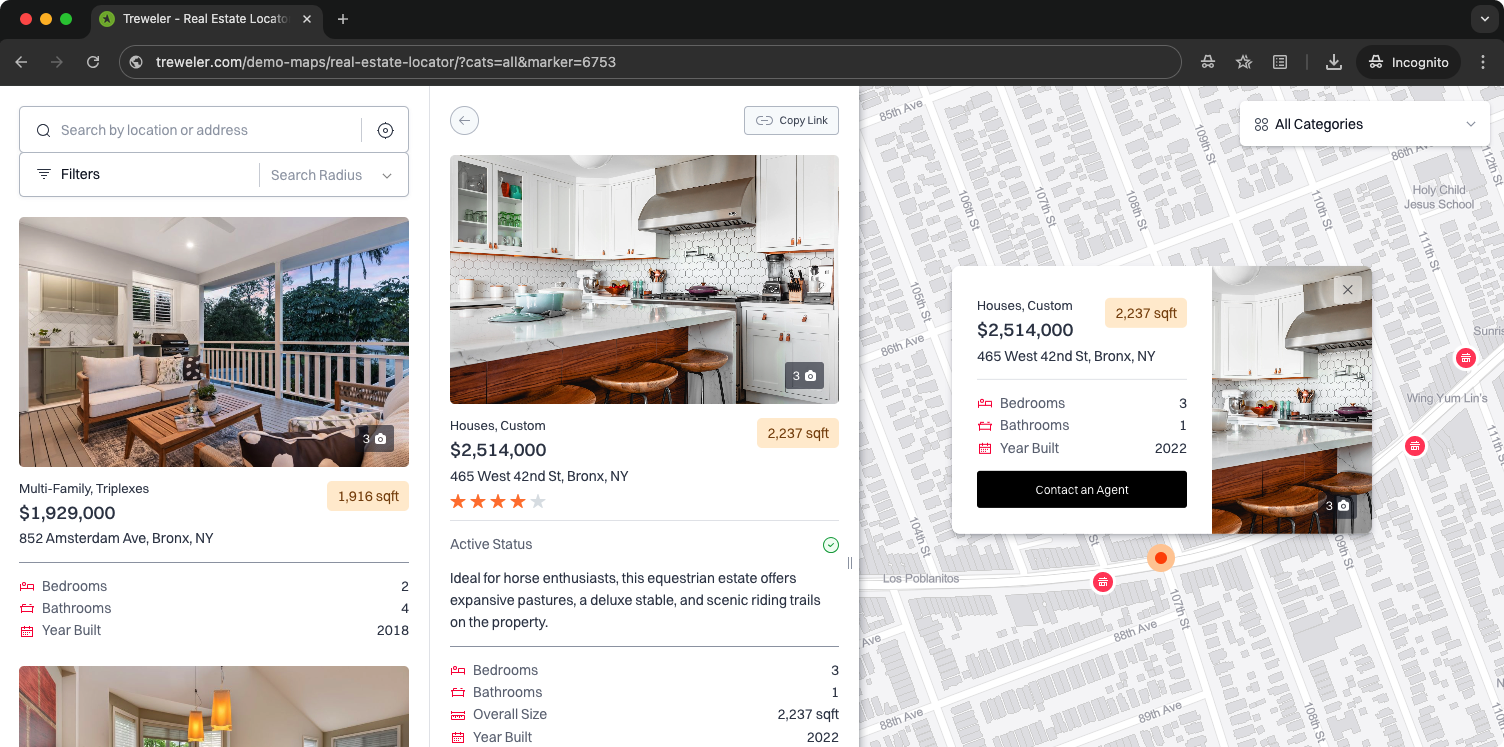Click the kitchen thumbnail in map popup
The image size is (1504, 747).
(1292, 400)
